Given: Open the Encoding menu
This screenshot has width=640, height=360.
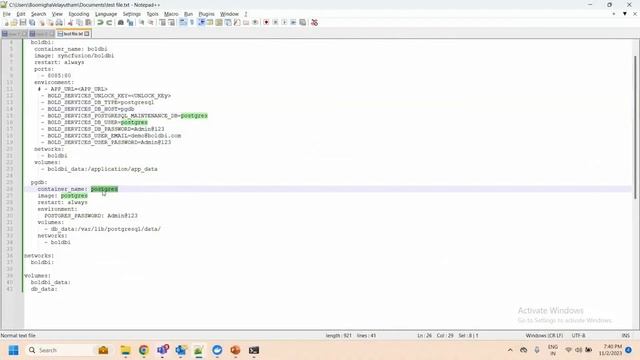Looking at the screenshot, I should (x=79, y=14).
